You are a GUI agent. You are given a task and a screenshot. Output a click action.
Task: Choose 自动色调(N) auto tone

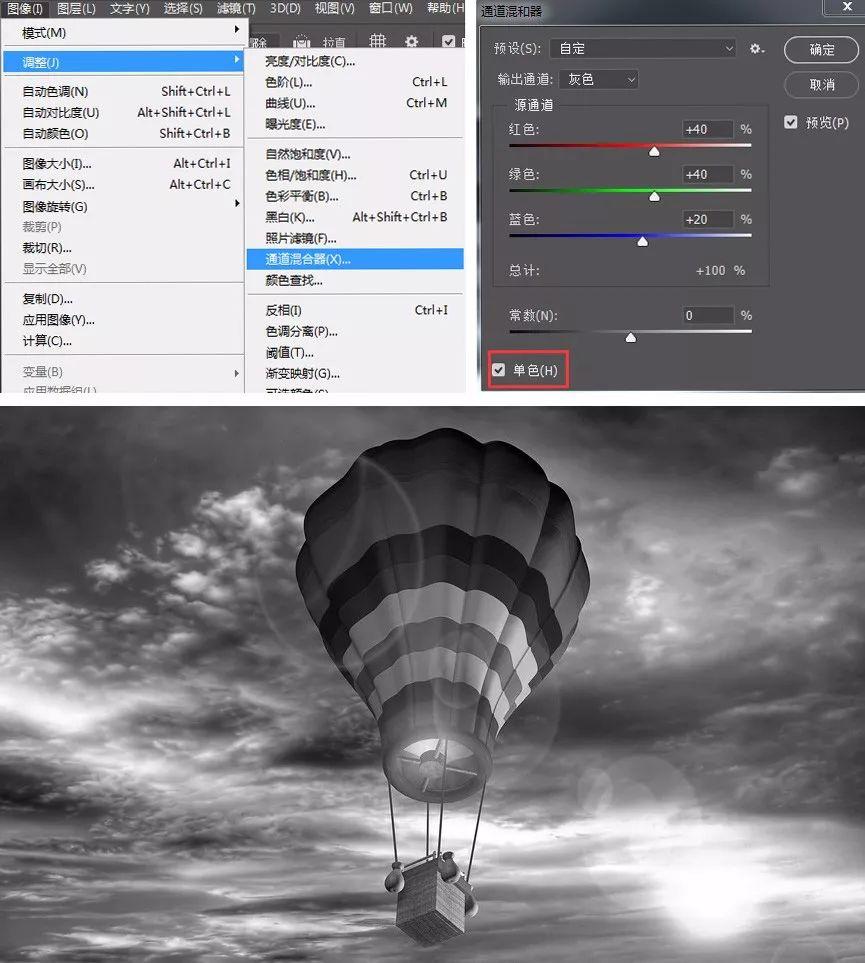click(124, 92)
